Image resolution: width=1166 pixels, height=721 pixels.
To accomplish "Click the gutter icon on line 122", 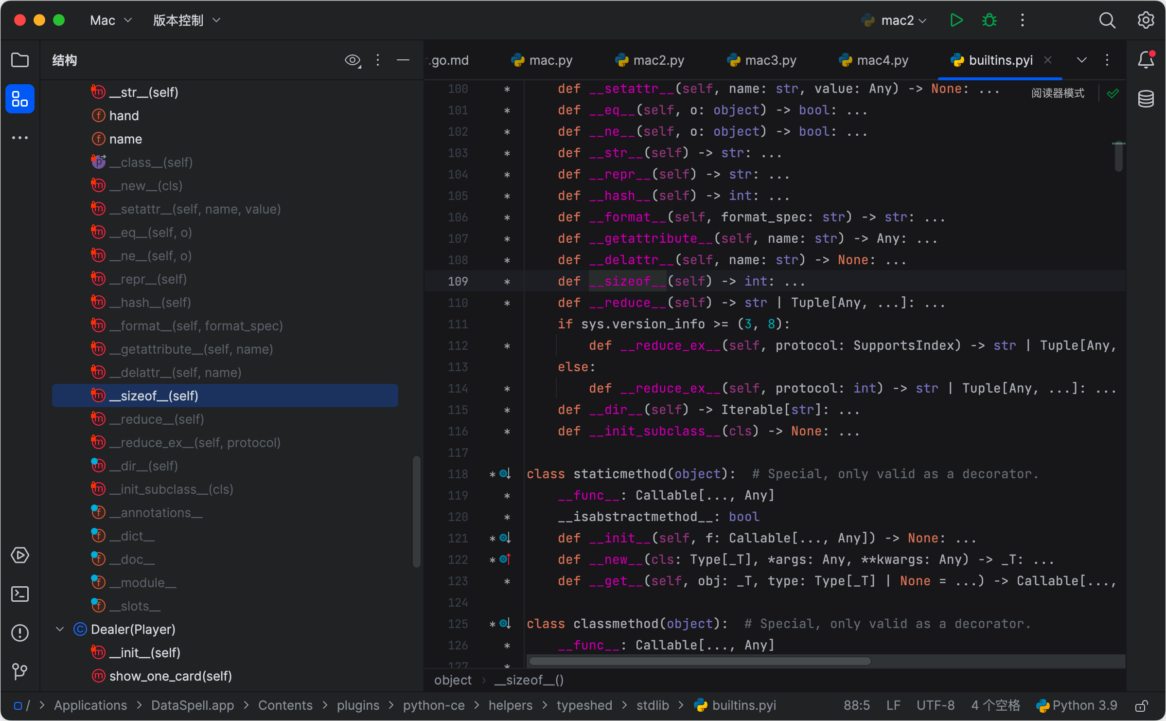I will click(x=505, y=559).
